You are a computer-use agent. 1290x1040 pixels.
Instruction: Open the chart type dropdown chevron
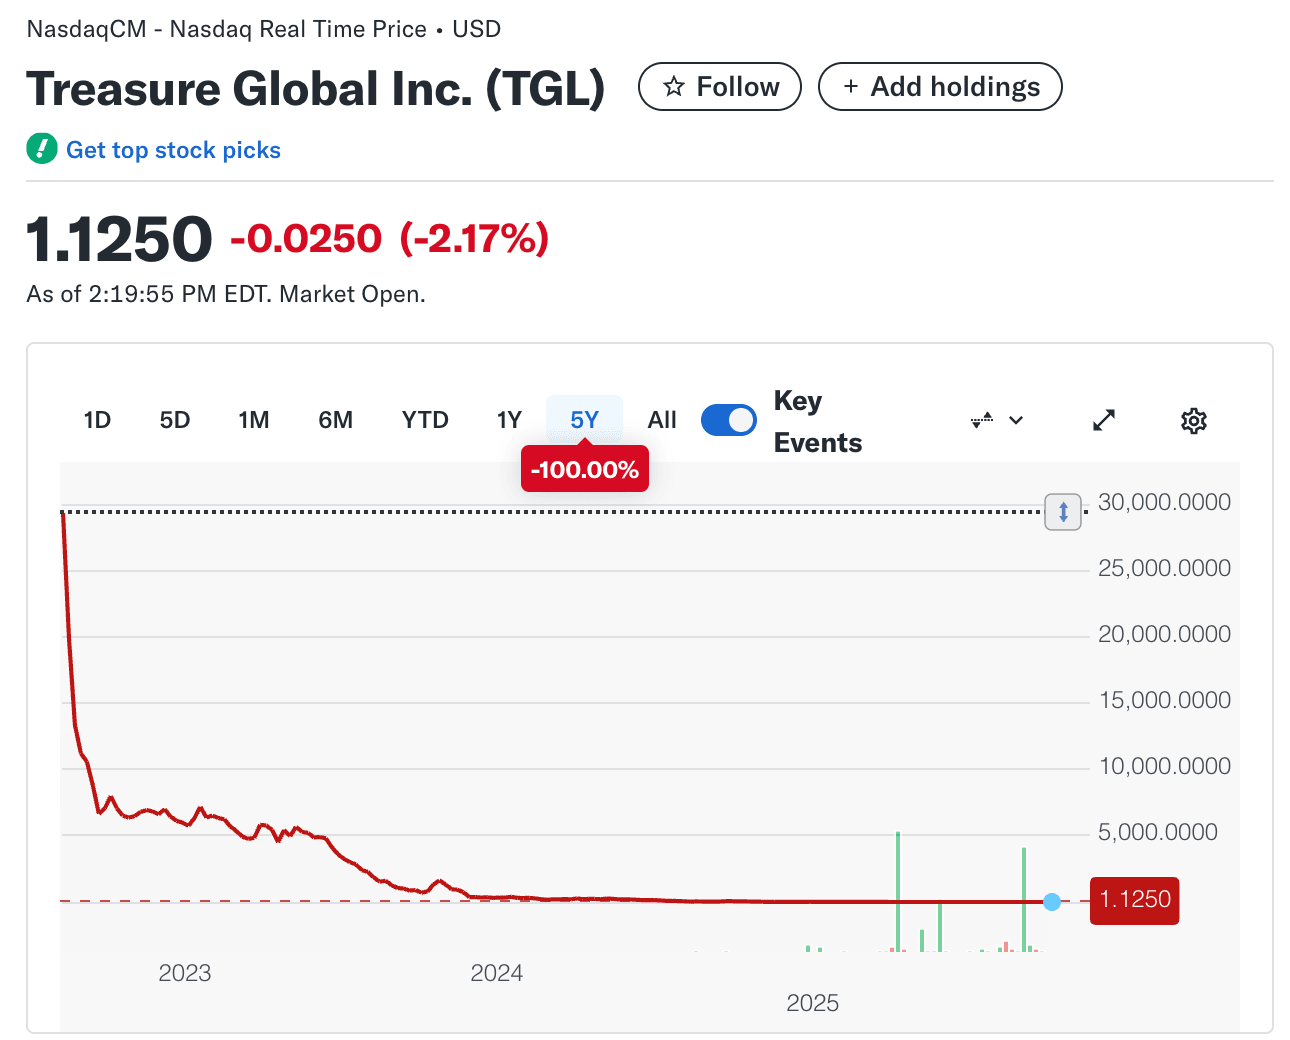click(1016, 420)
